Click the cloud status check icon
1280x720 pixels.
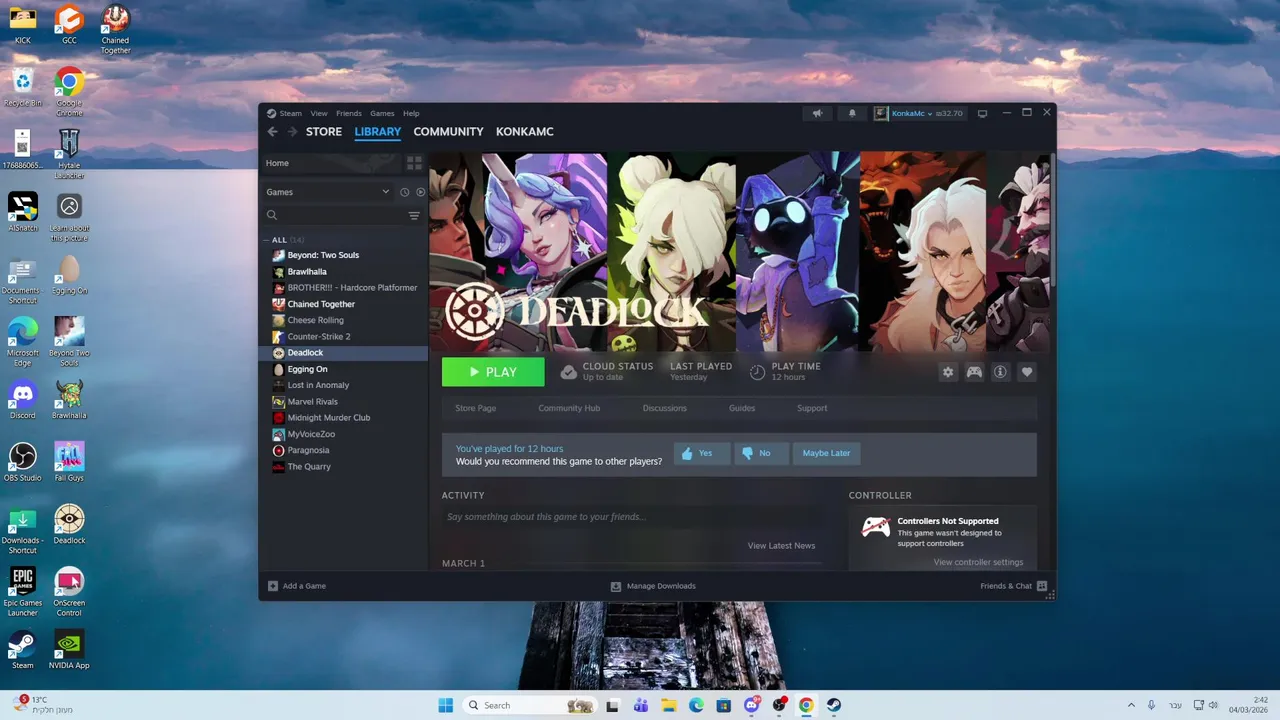point(568,372)
